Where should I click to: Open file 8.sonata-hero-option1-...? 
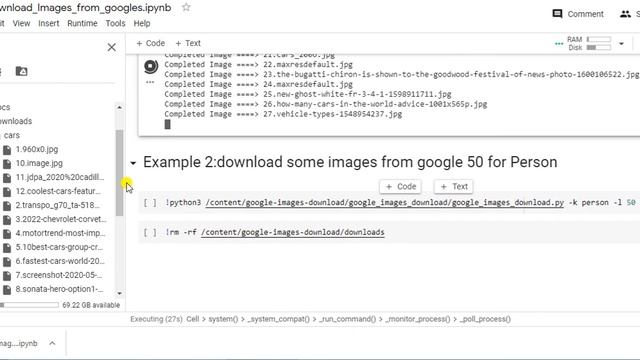coord(59,289)
